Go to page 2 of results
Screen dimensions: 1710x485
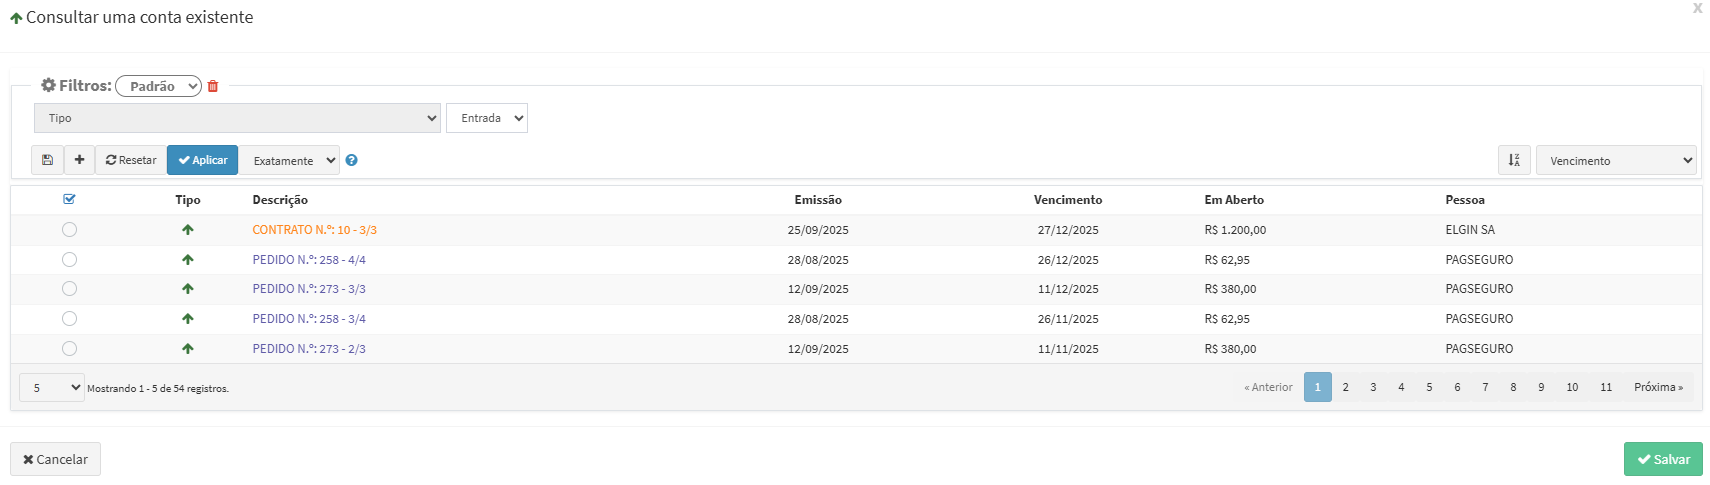1345,387
